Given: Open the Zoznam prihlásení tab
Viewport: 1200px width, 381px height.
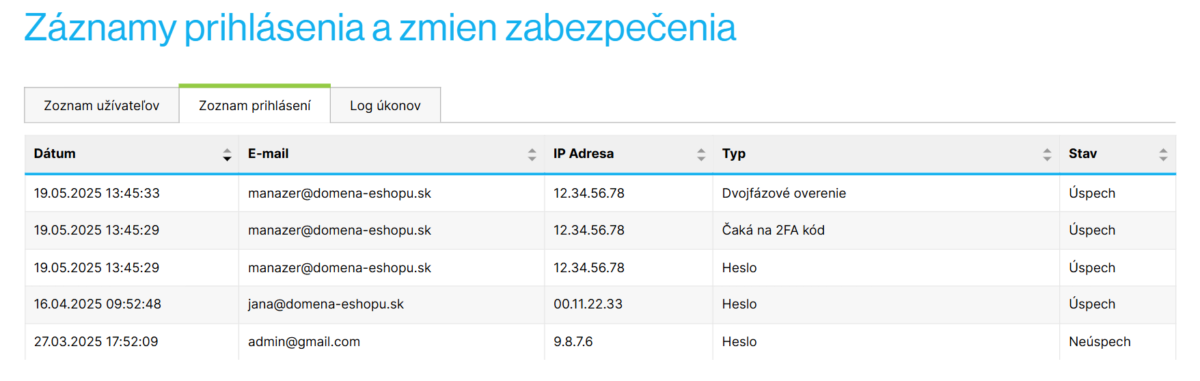Looking at the screenshot, I should [x=254, y=104].
